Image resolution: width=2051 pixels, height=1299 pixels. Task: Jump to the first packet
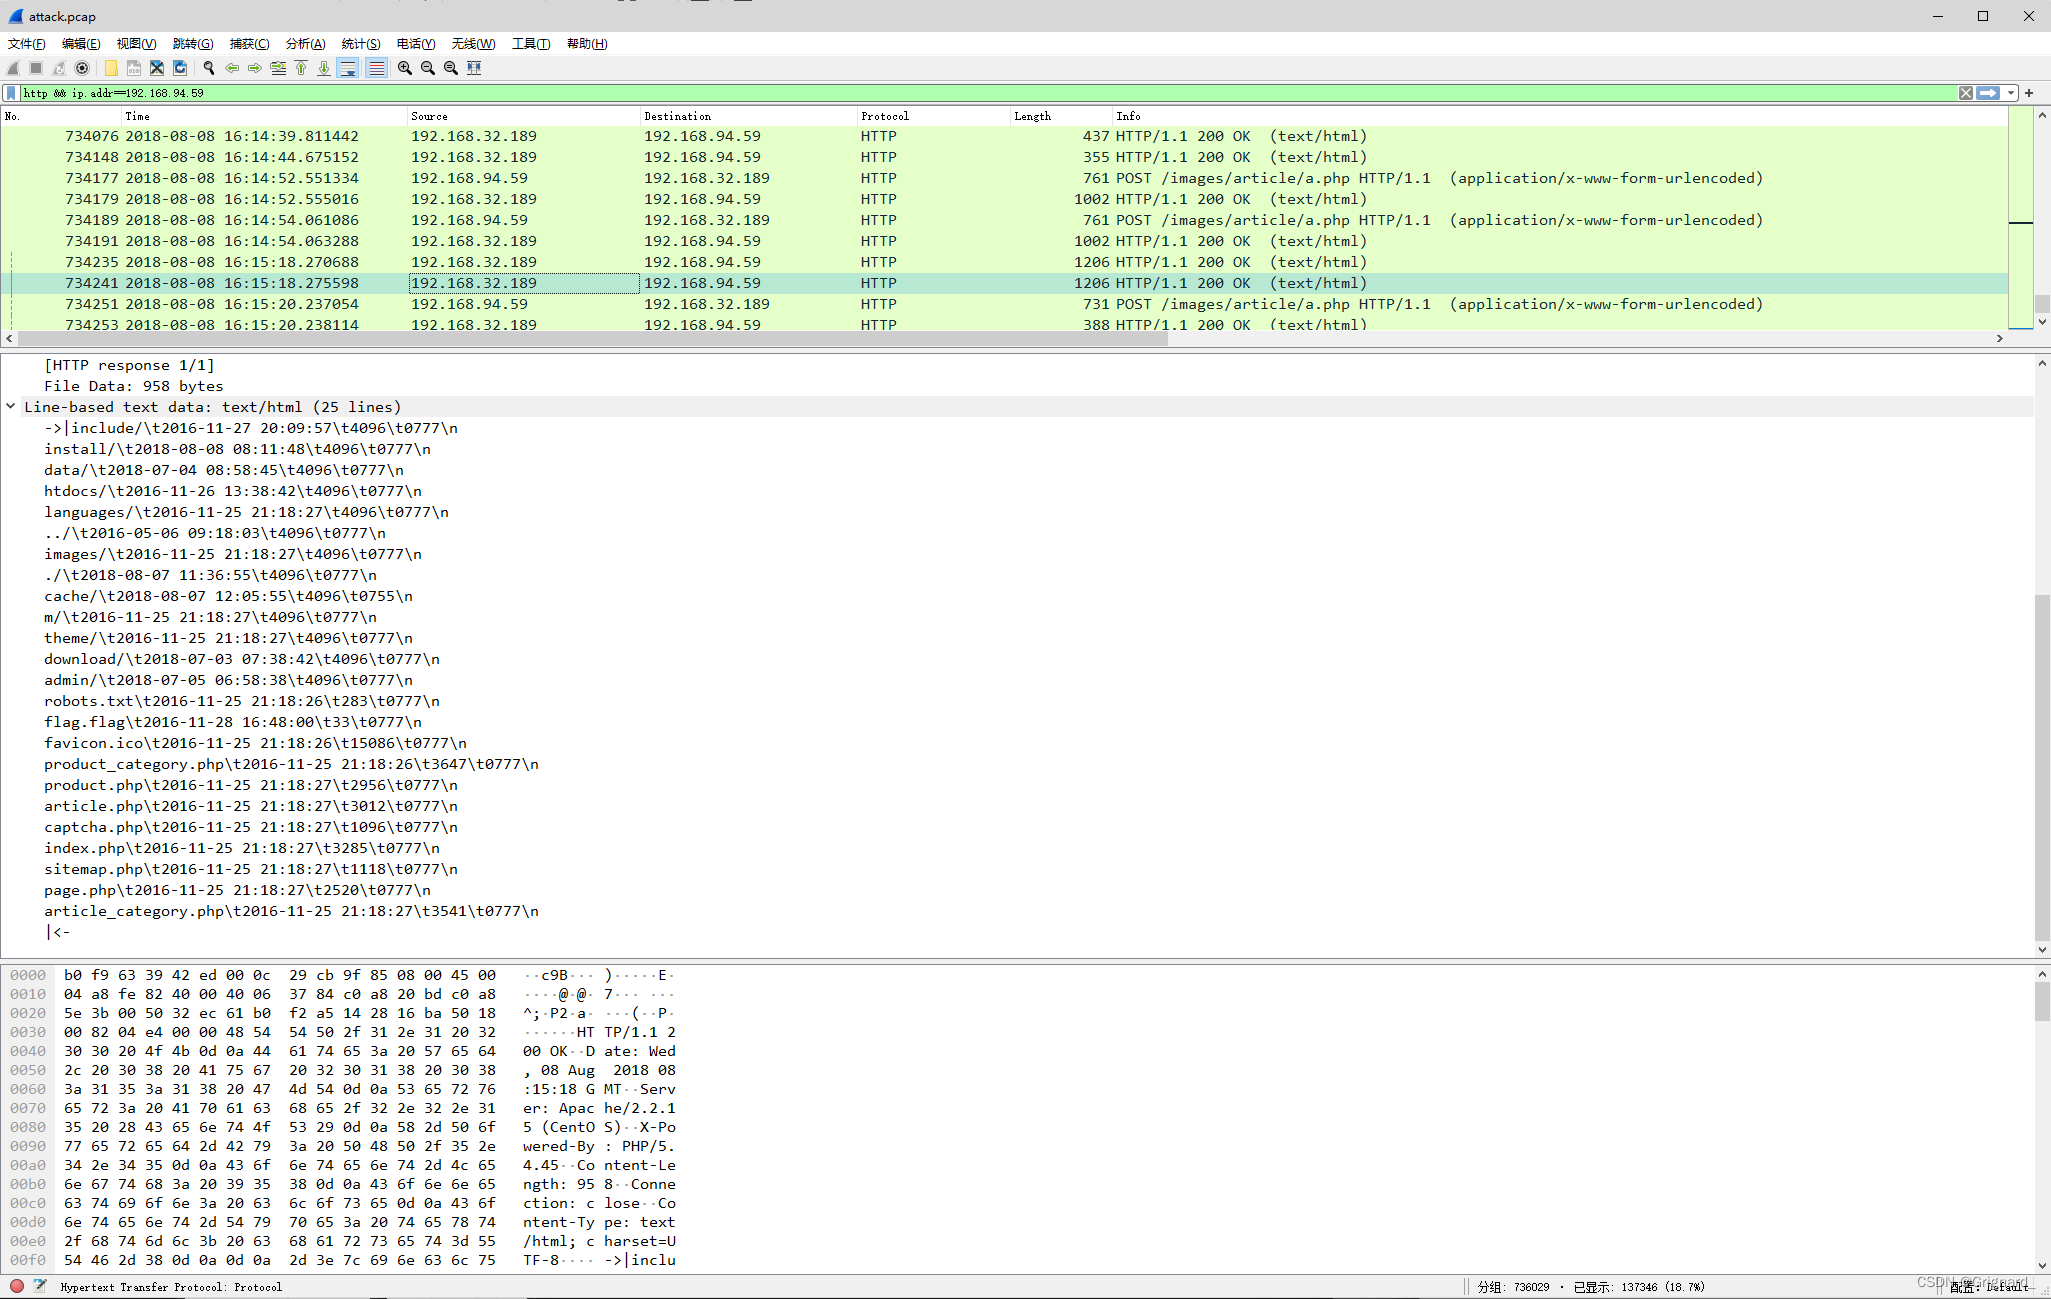coord(301,68)
